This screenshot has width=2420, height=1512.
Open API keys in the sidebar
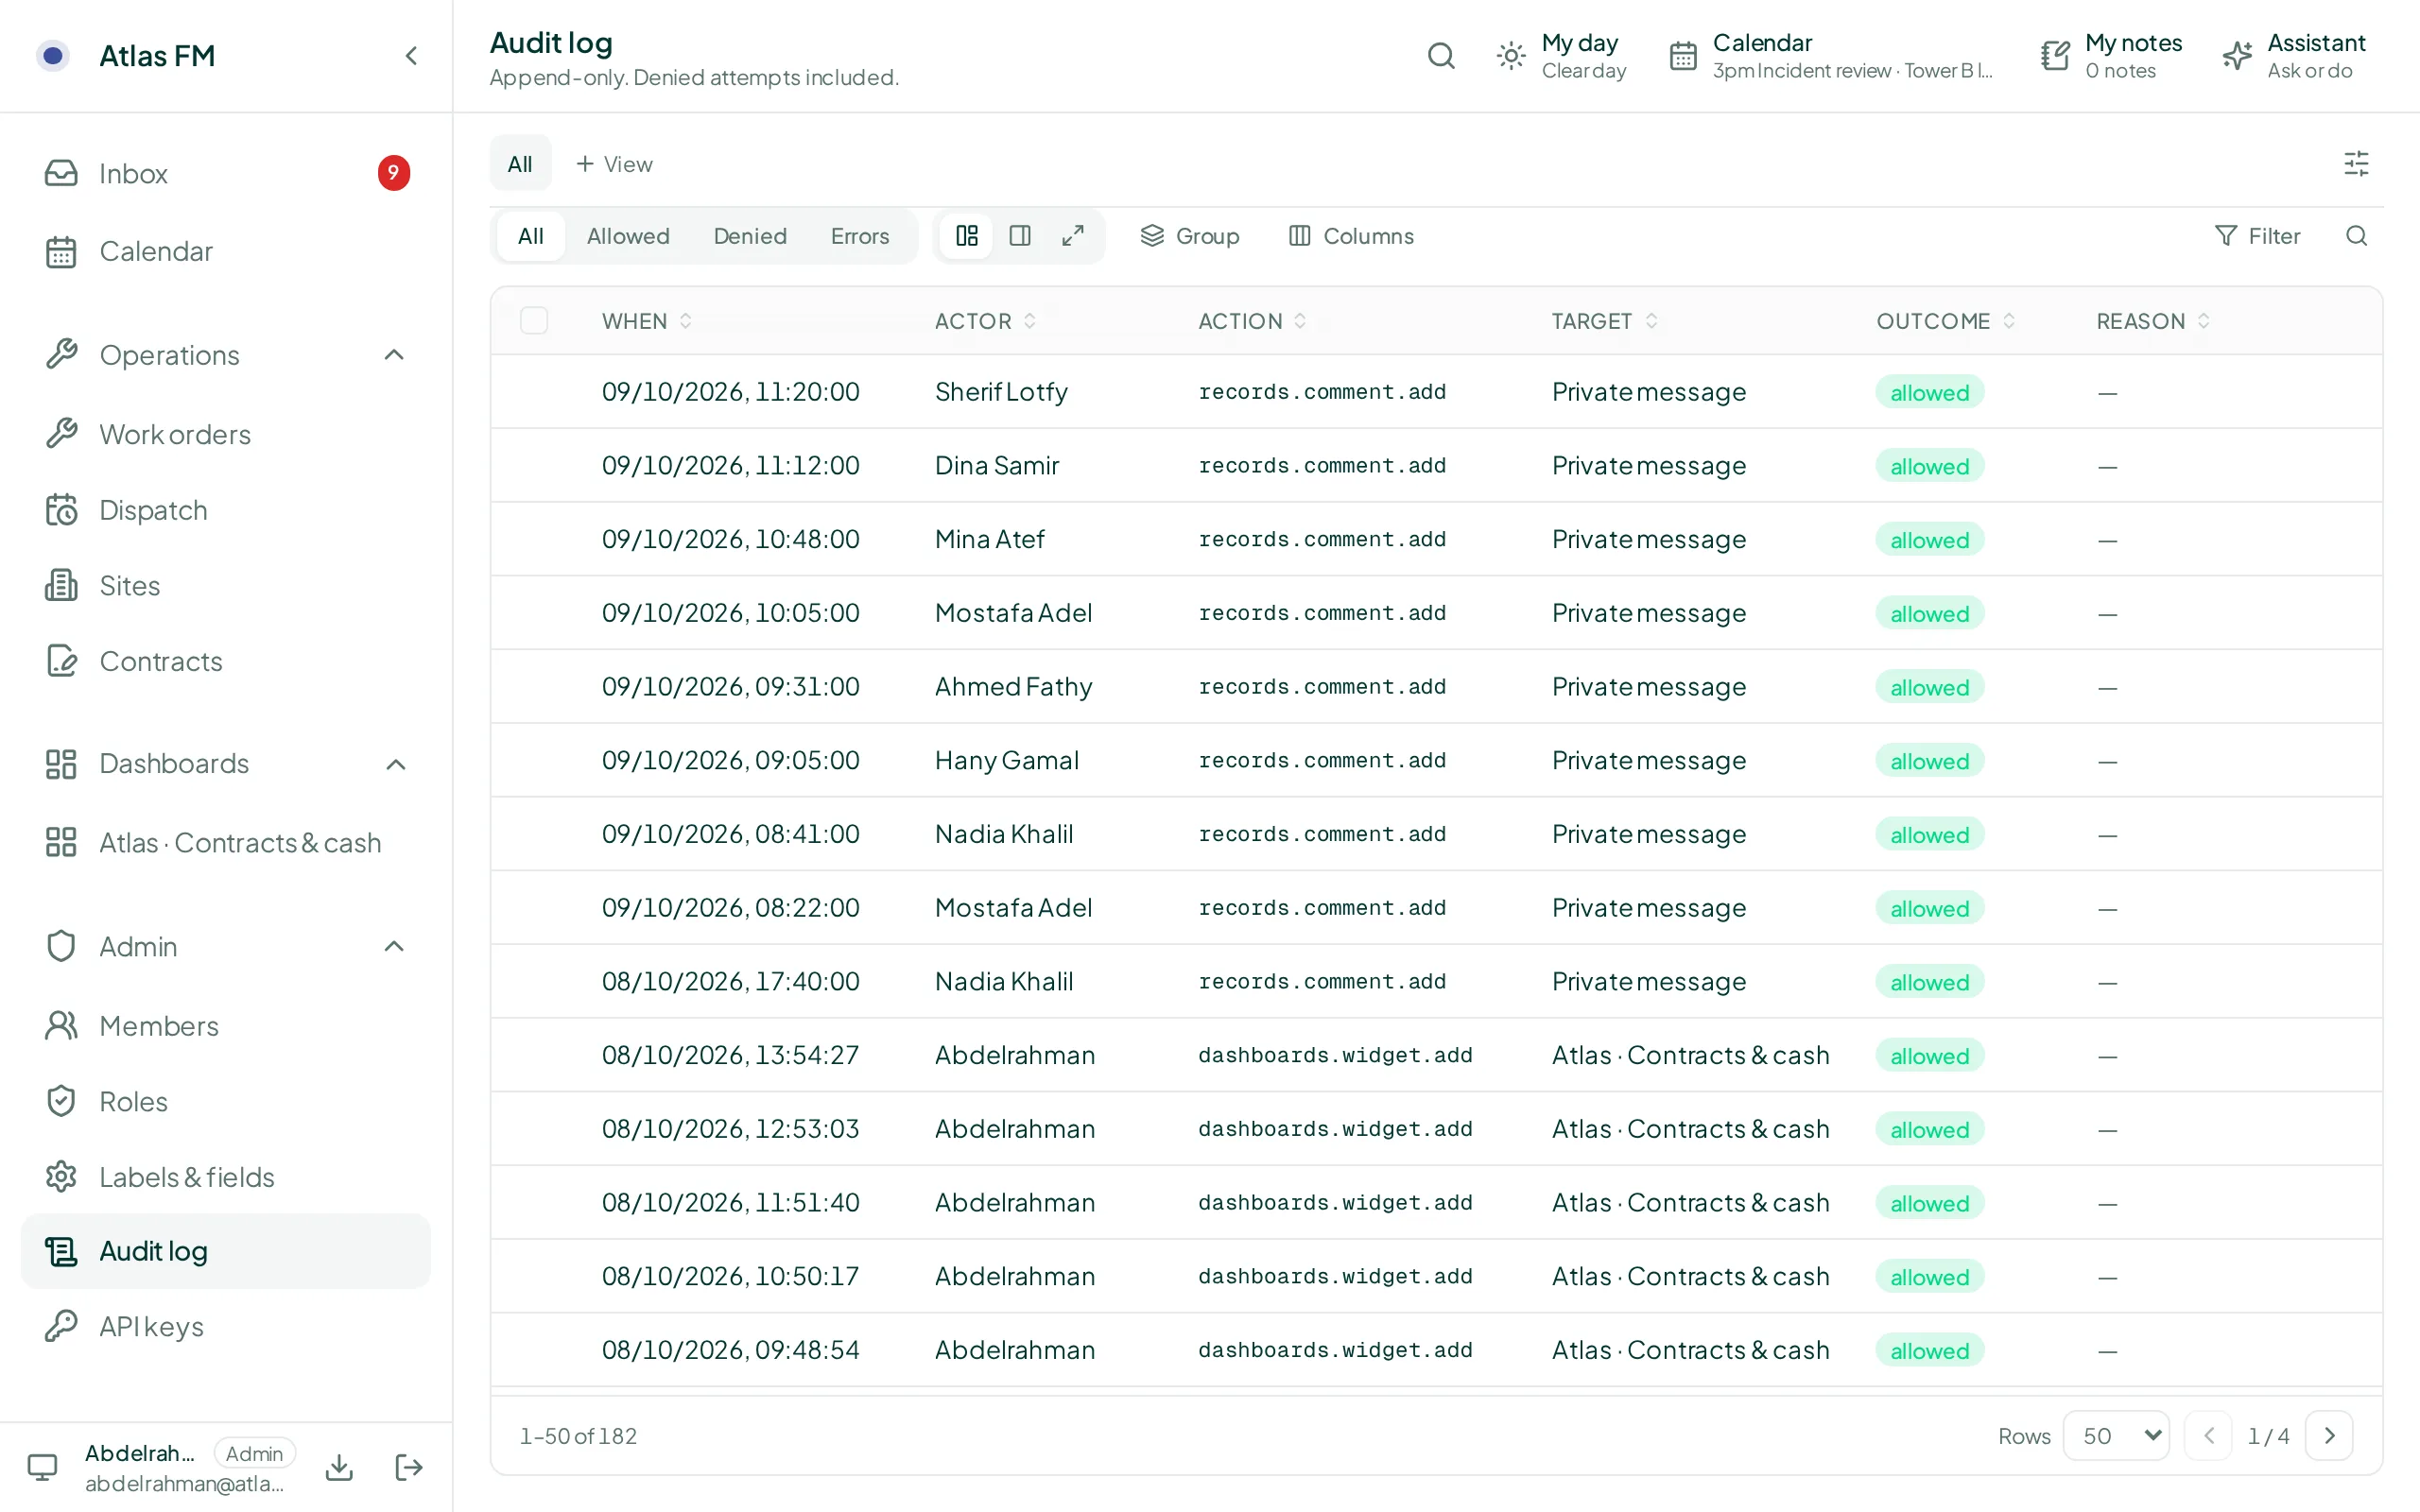coord(226,1326)
